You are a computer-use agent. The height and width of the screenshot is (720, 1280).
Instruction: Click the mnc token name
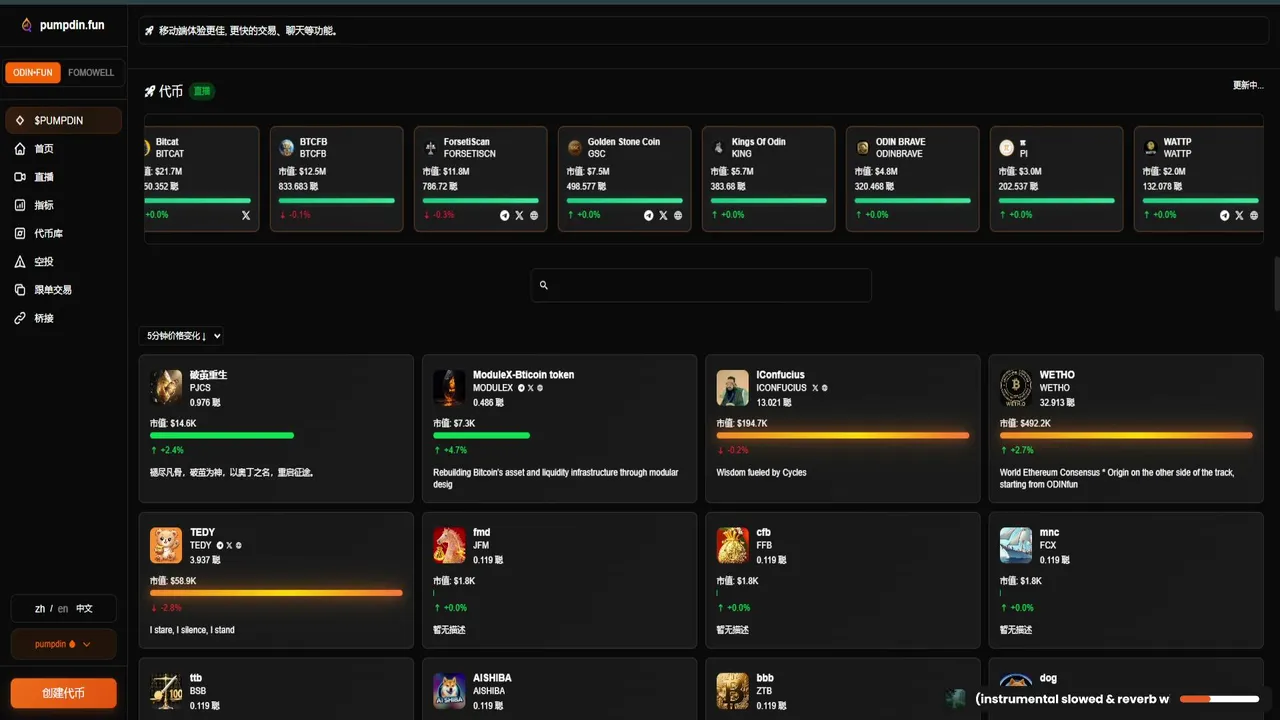click(1049, 532)
